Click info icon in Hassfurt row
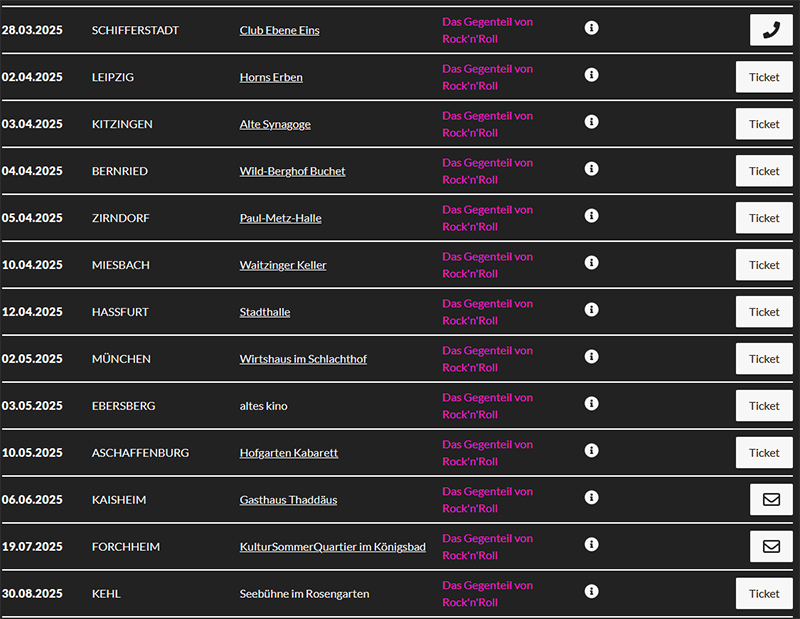The height and width of the screenshot is (619, 800). 591,310
